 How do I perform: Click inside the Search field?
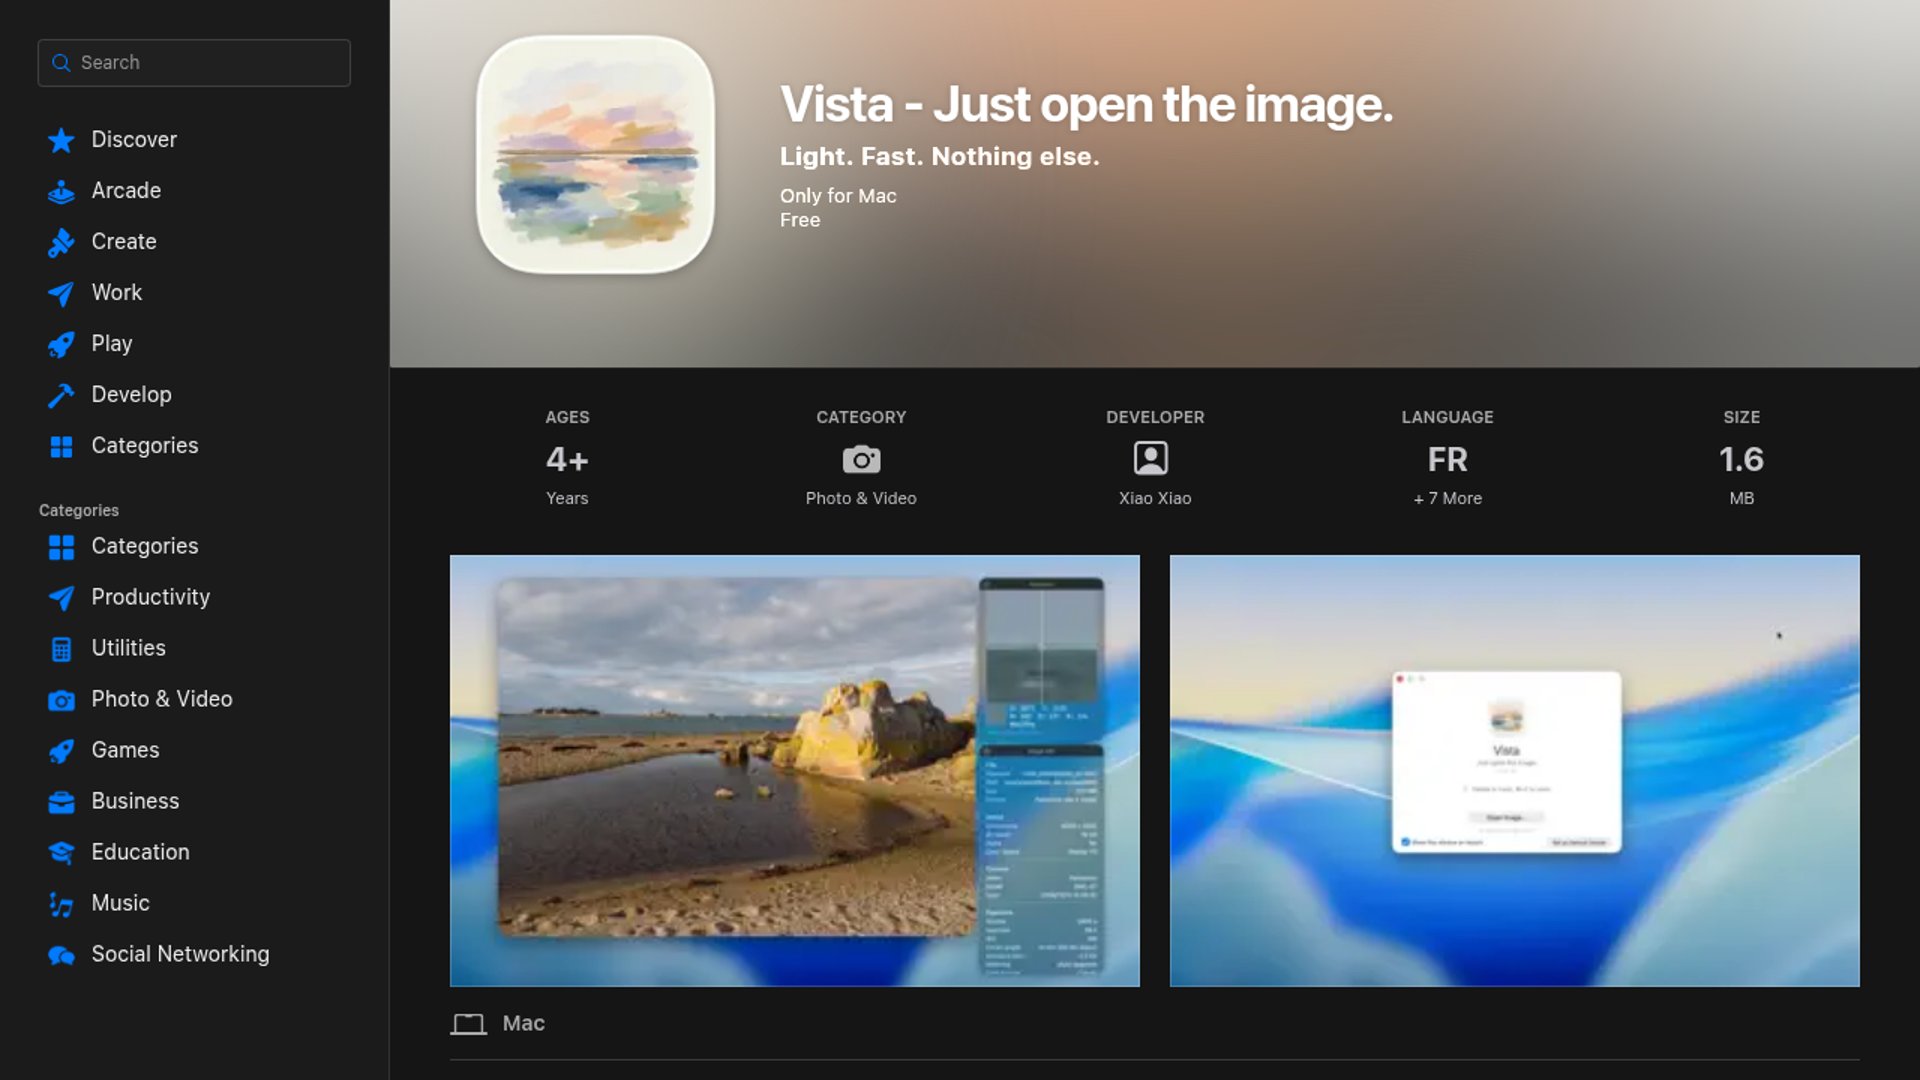click(x=210, y=62)
